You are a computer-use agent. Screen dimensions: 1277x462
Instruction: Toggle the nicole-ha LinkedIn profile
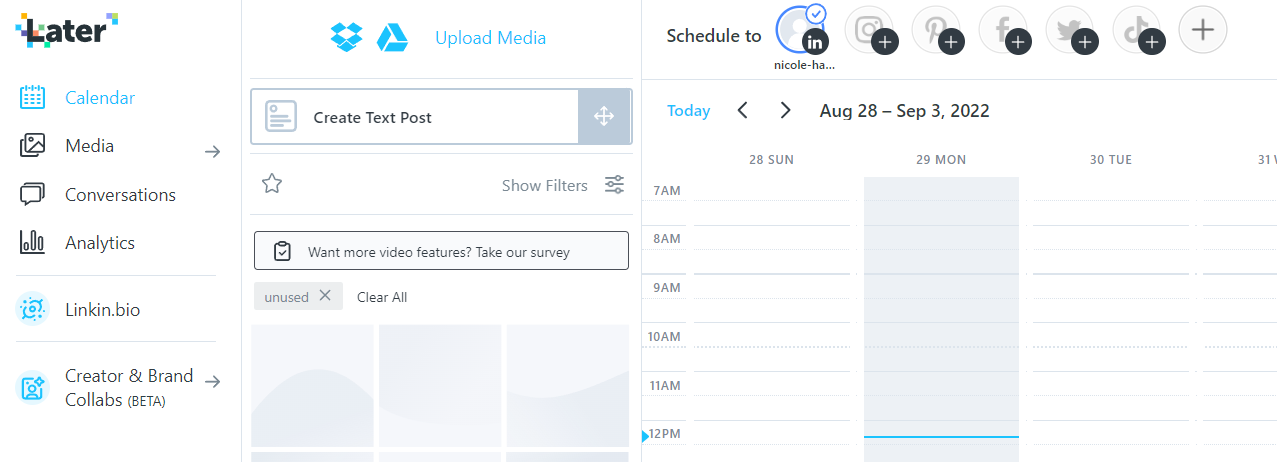tap(803, 29)
